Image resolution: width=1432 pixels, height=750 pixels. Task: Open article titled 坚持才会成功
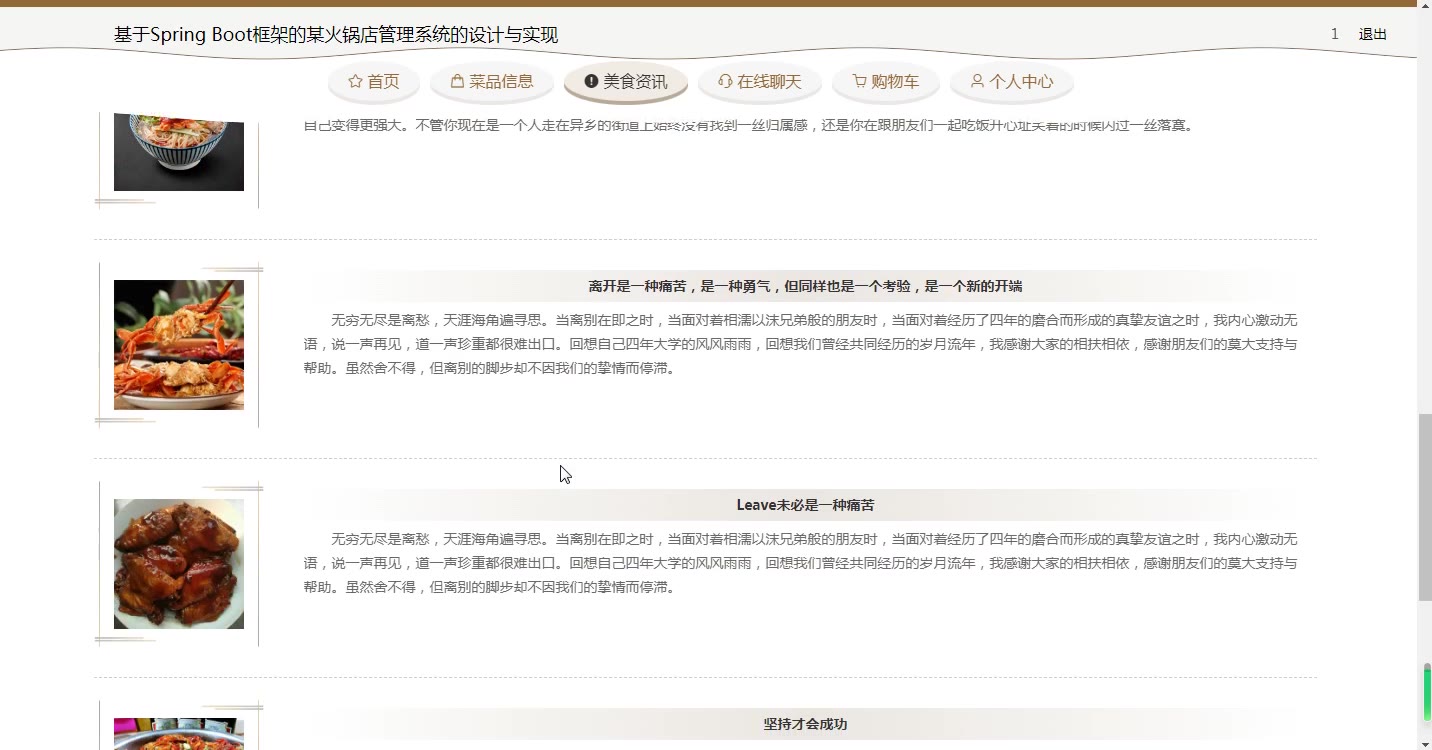pos(805,724)
